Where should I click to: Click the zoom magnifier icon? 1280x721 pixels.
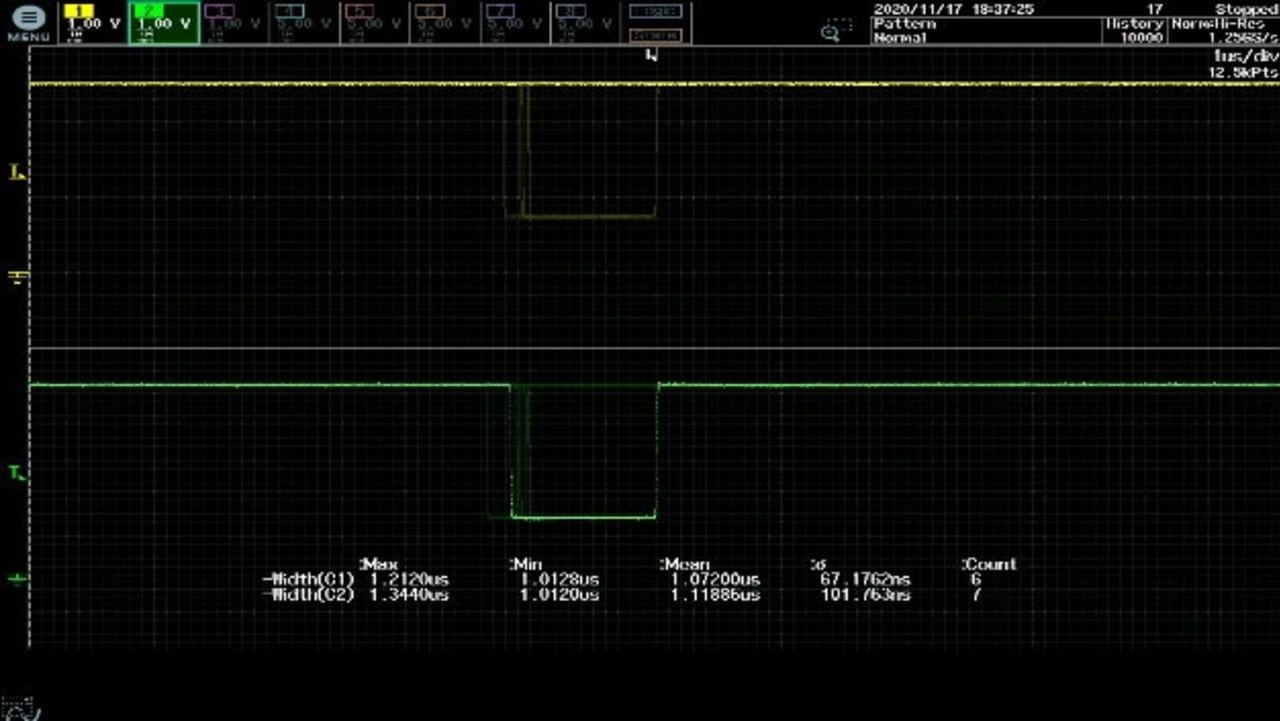click(x=830, y=33)
